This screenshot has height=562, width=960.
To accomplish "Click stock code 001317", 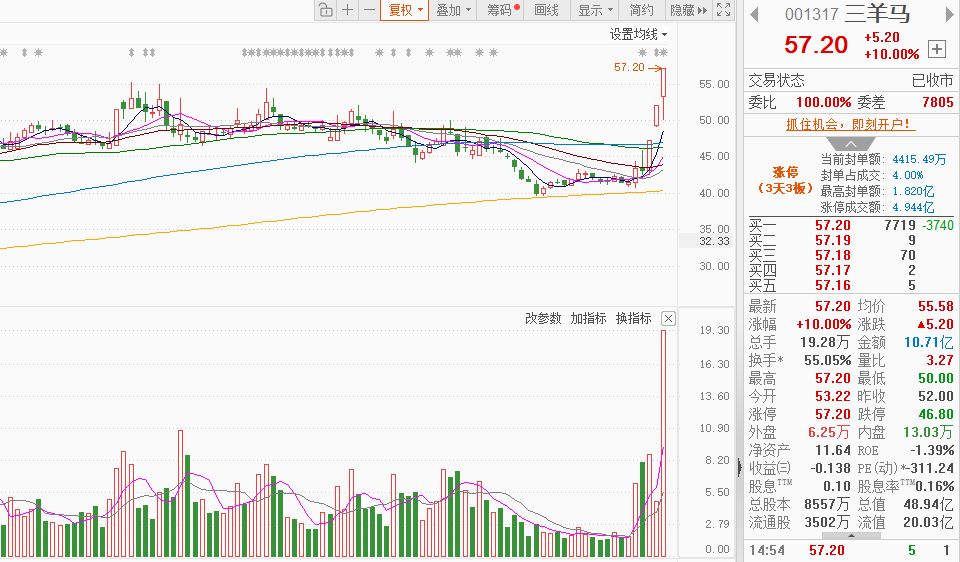I will point(811,14).
